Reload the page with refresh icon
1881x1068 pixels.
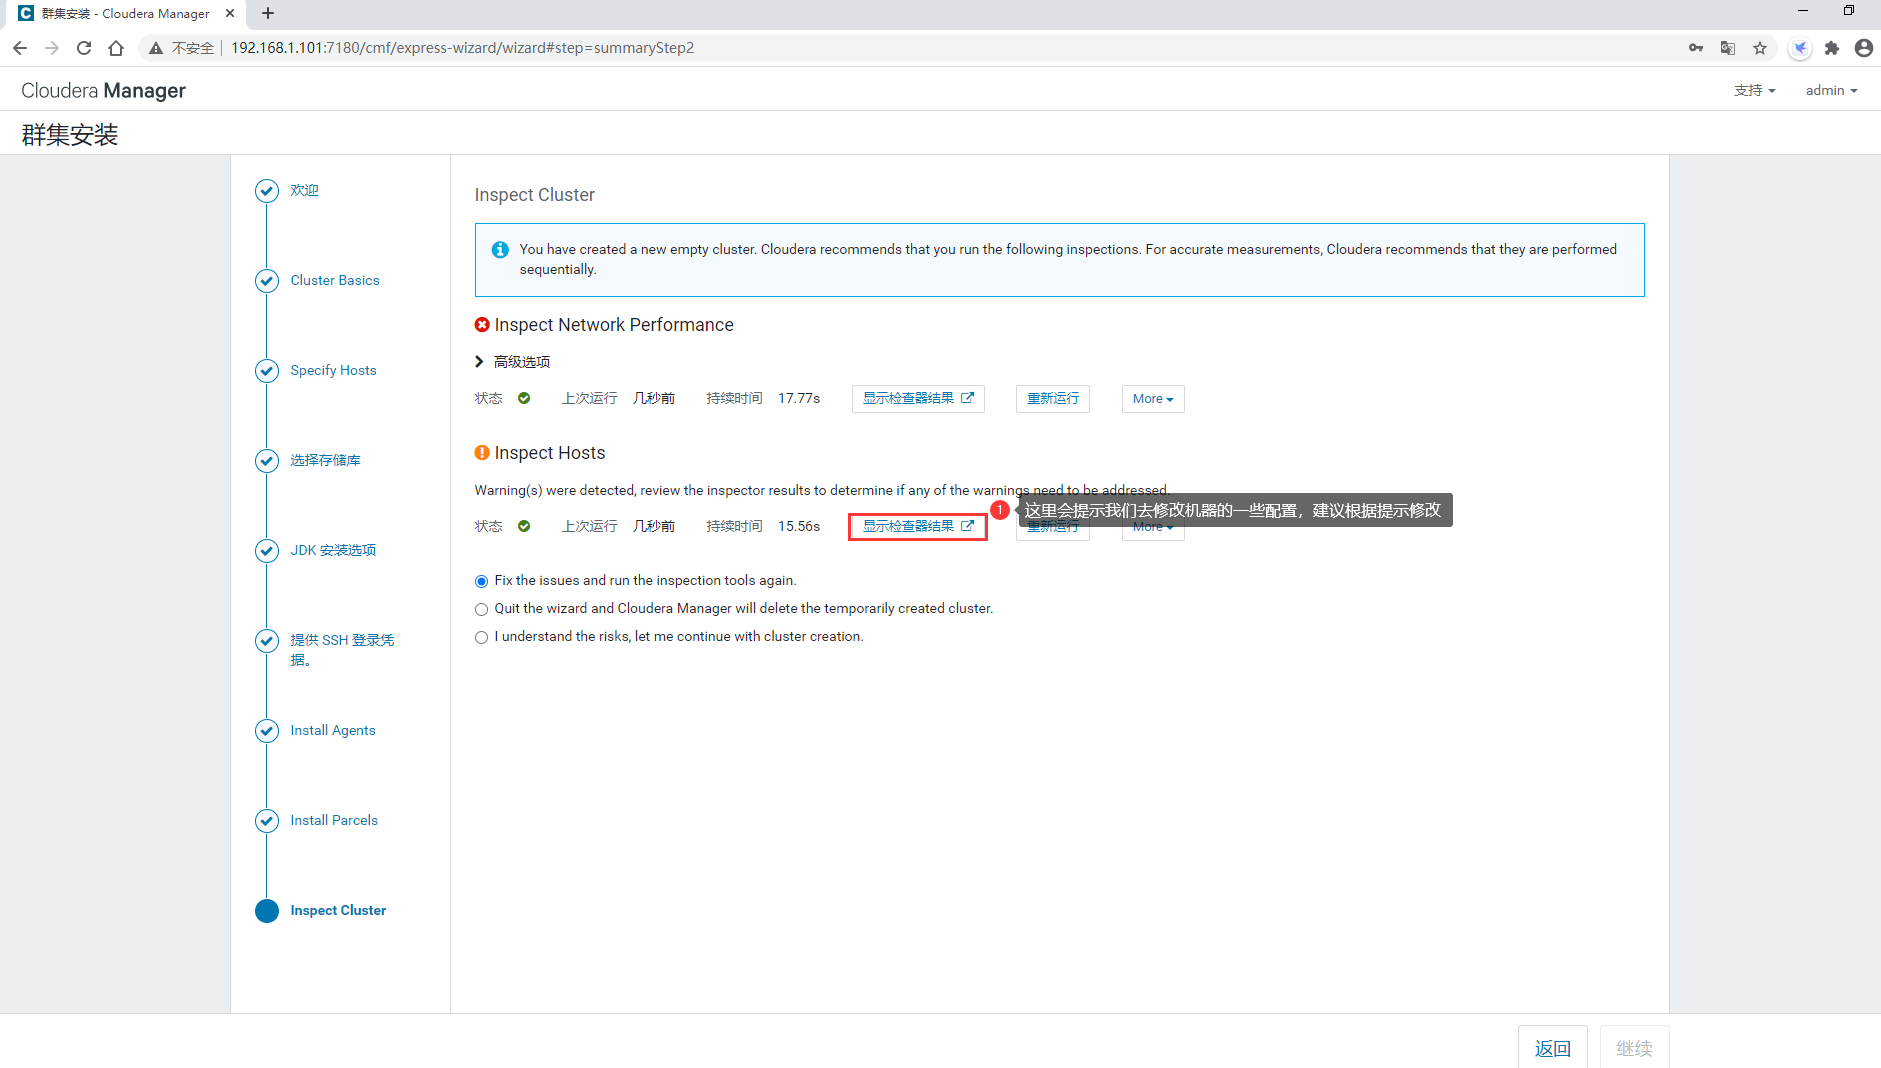[84, 48]
